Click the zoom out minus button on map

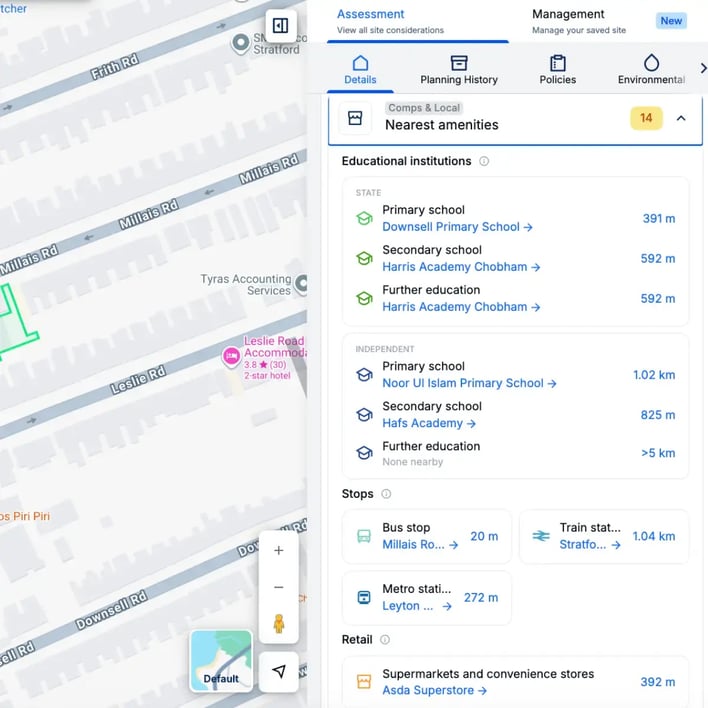pyautogui.click(x=279, y=588)
